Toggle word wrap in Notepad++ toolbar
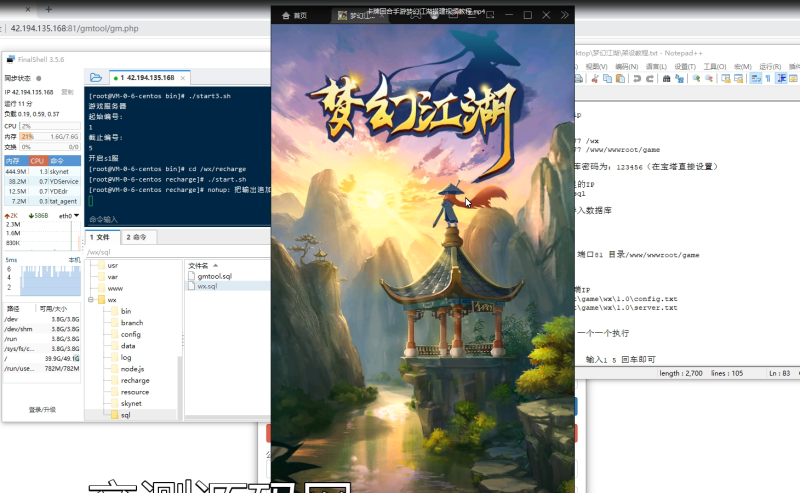 (x=756, y=79)
